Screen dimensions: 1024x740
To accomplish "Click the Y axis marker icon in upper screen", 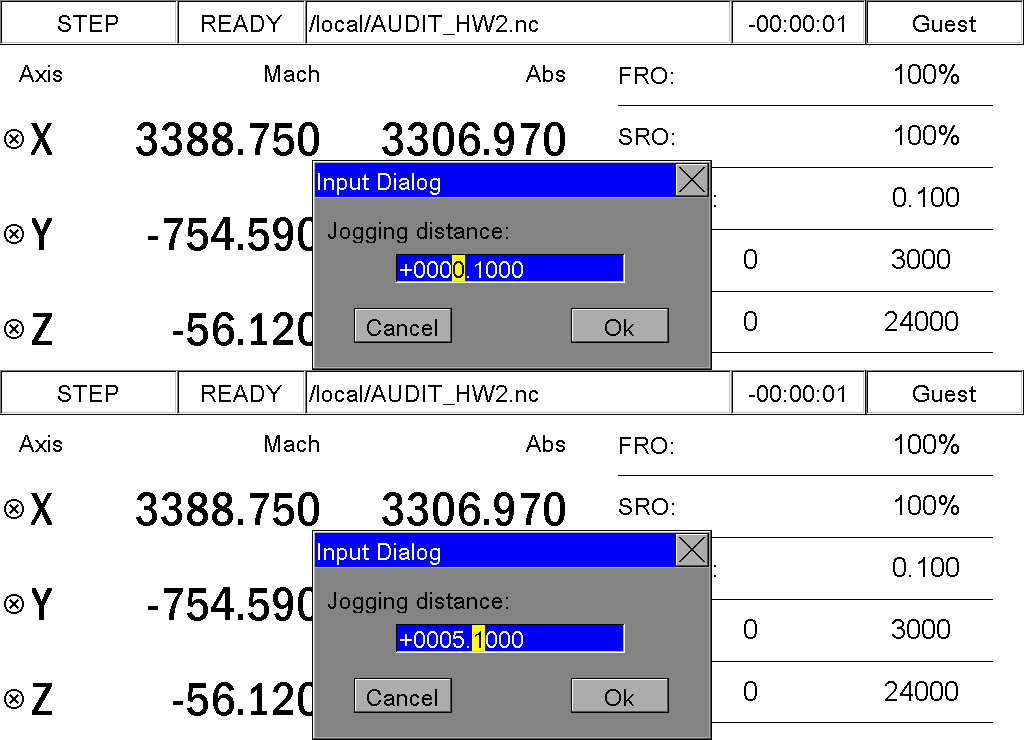I will [14, 234].
